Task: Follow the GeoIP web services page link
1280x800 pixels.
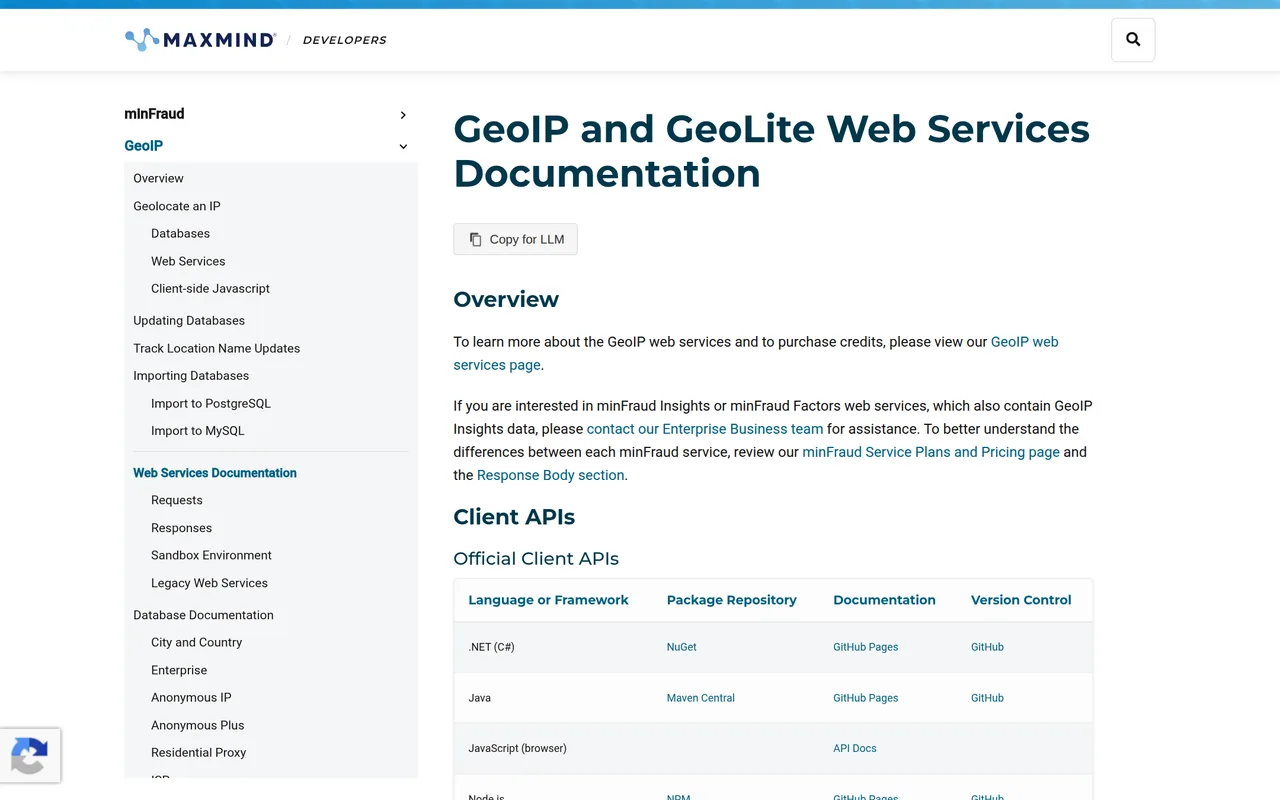Action: click(x=1024, y=342)
